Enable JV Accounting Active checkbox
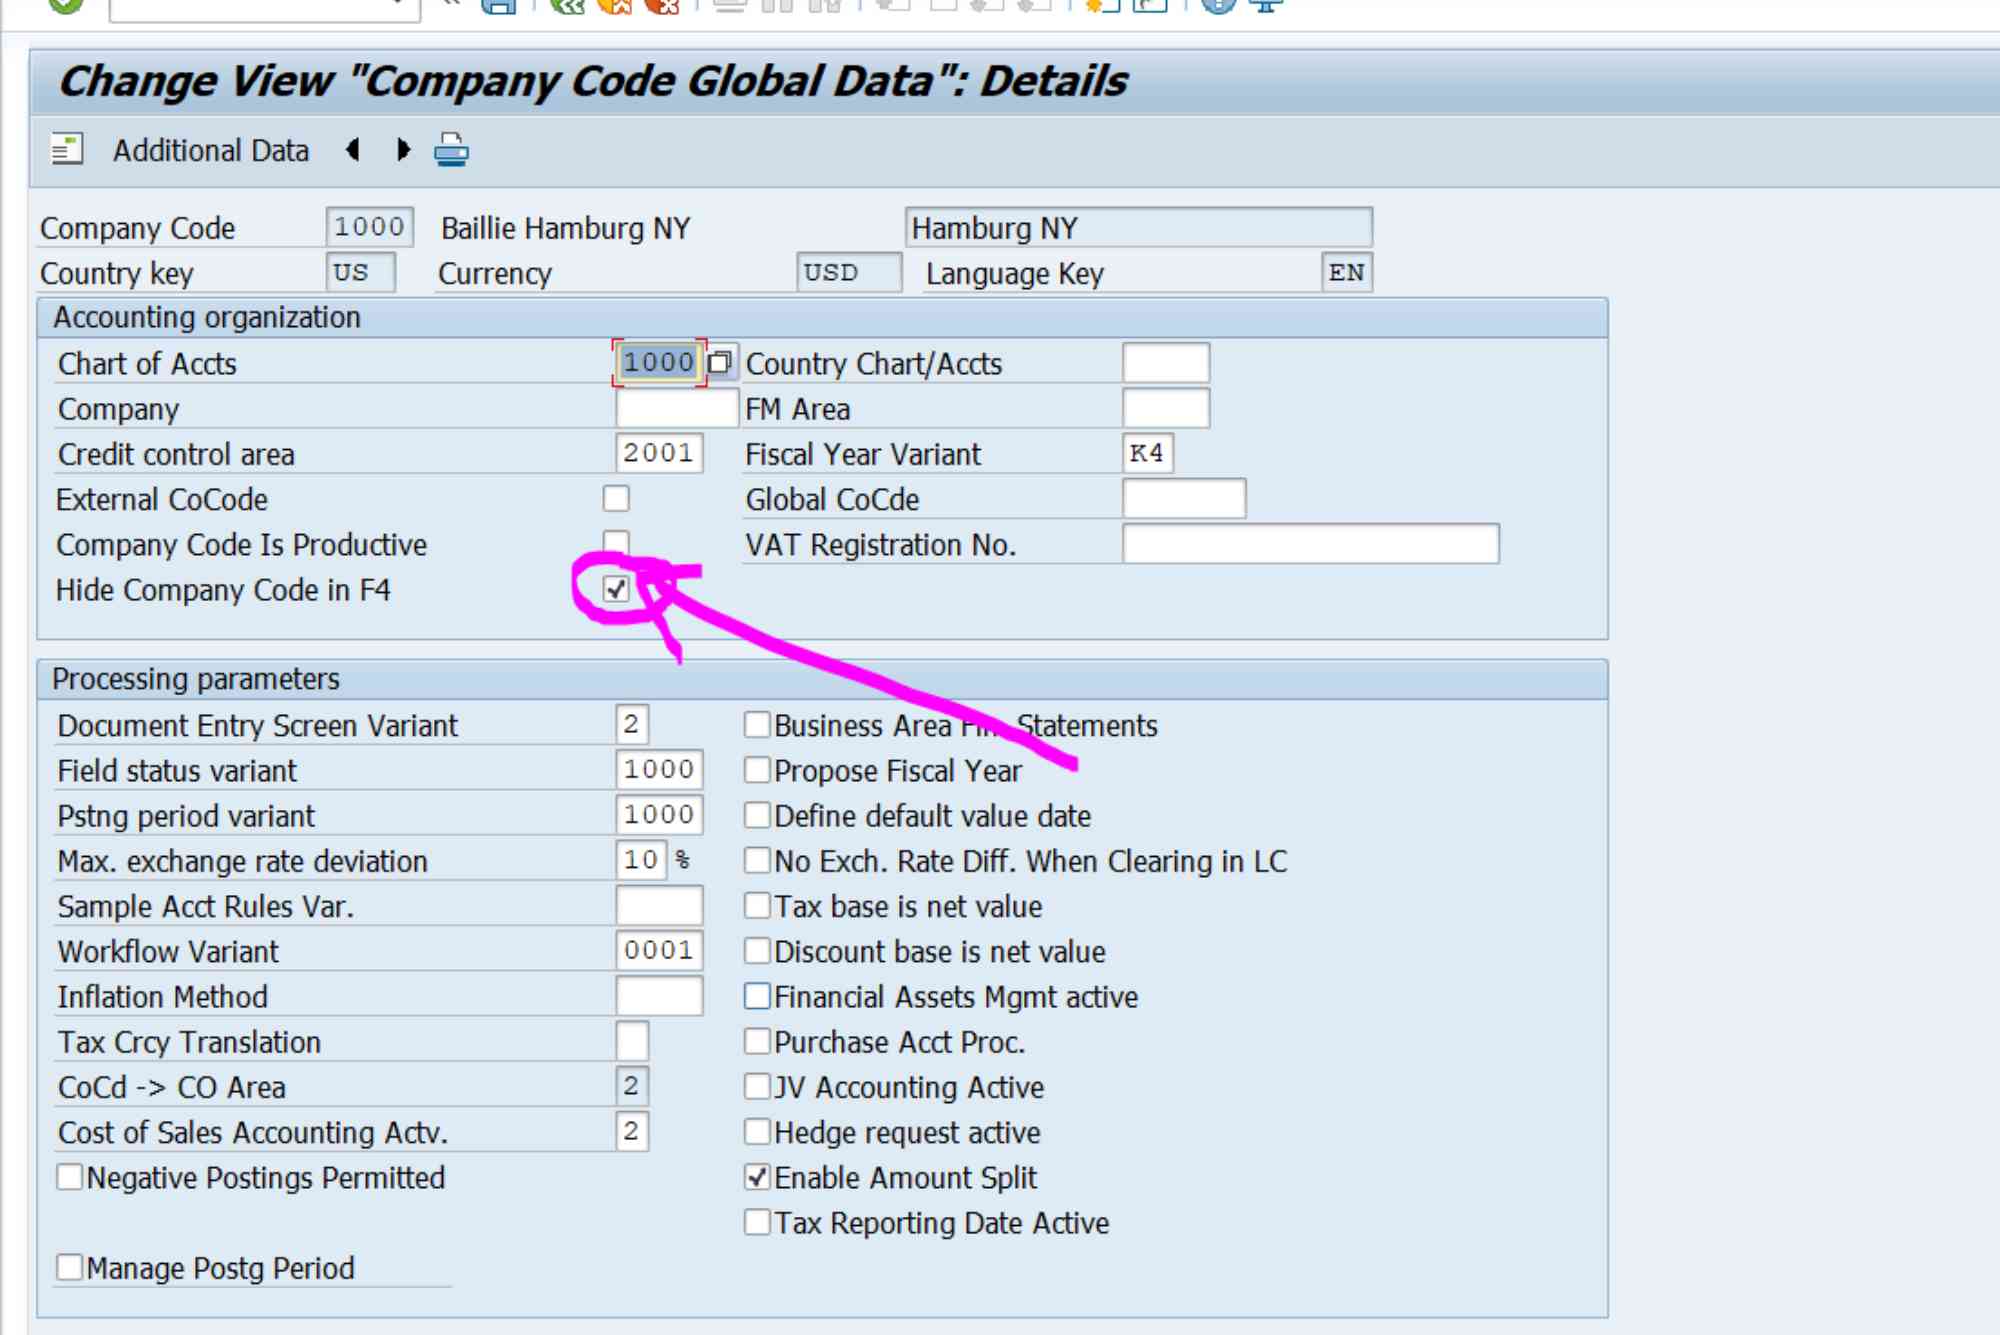The width and height of the screenshot is (2000, 1335). tap(757, 1087)
